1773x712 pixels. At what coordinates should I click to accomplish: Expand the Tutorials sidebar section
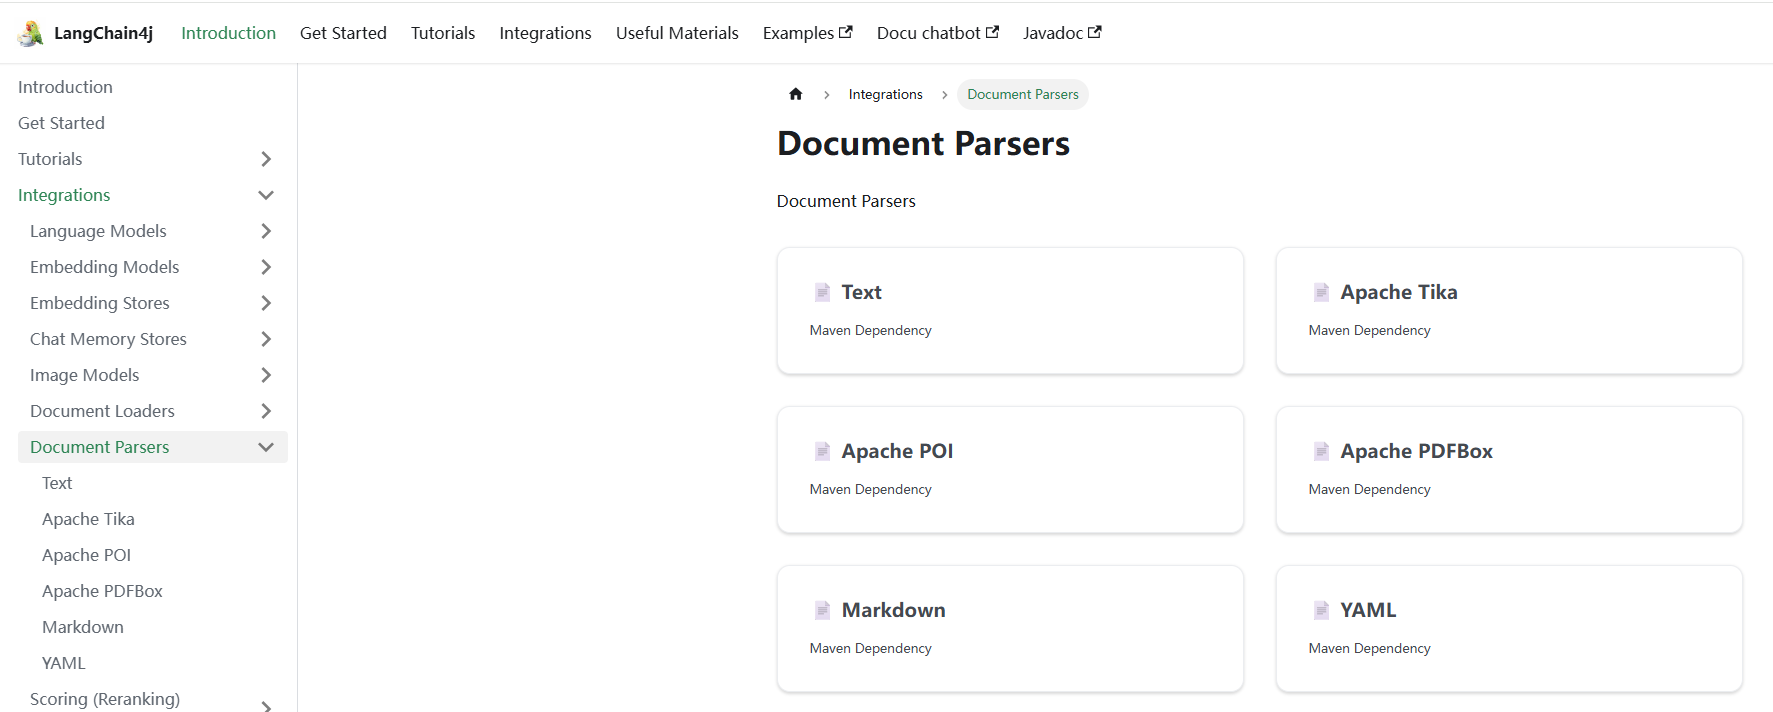[x=266, y=159]
